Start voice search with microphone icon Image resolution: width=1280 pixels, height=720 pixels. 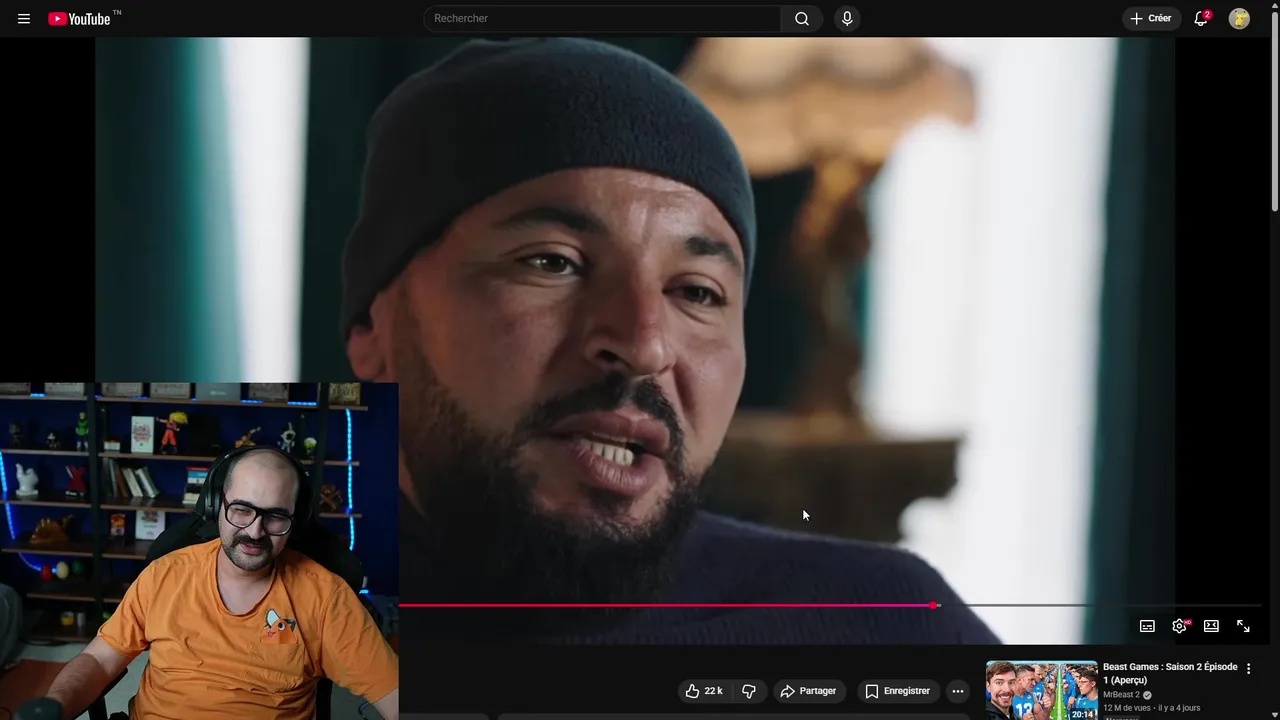point(847,18)
